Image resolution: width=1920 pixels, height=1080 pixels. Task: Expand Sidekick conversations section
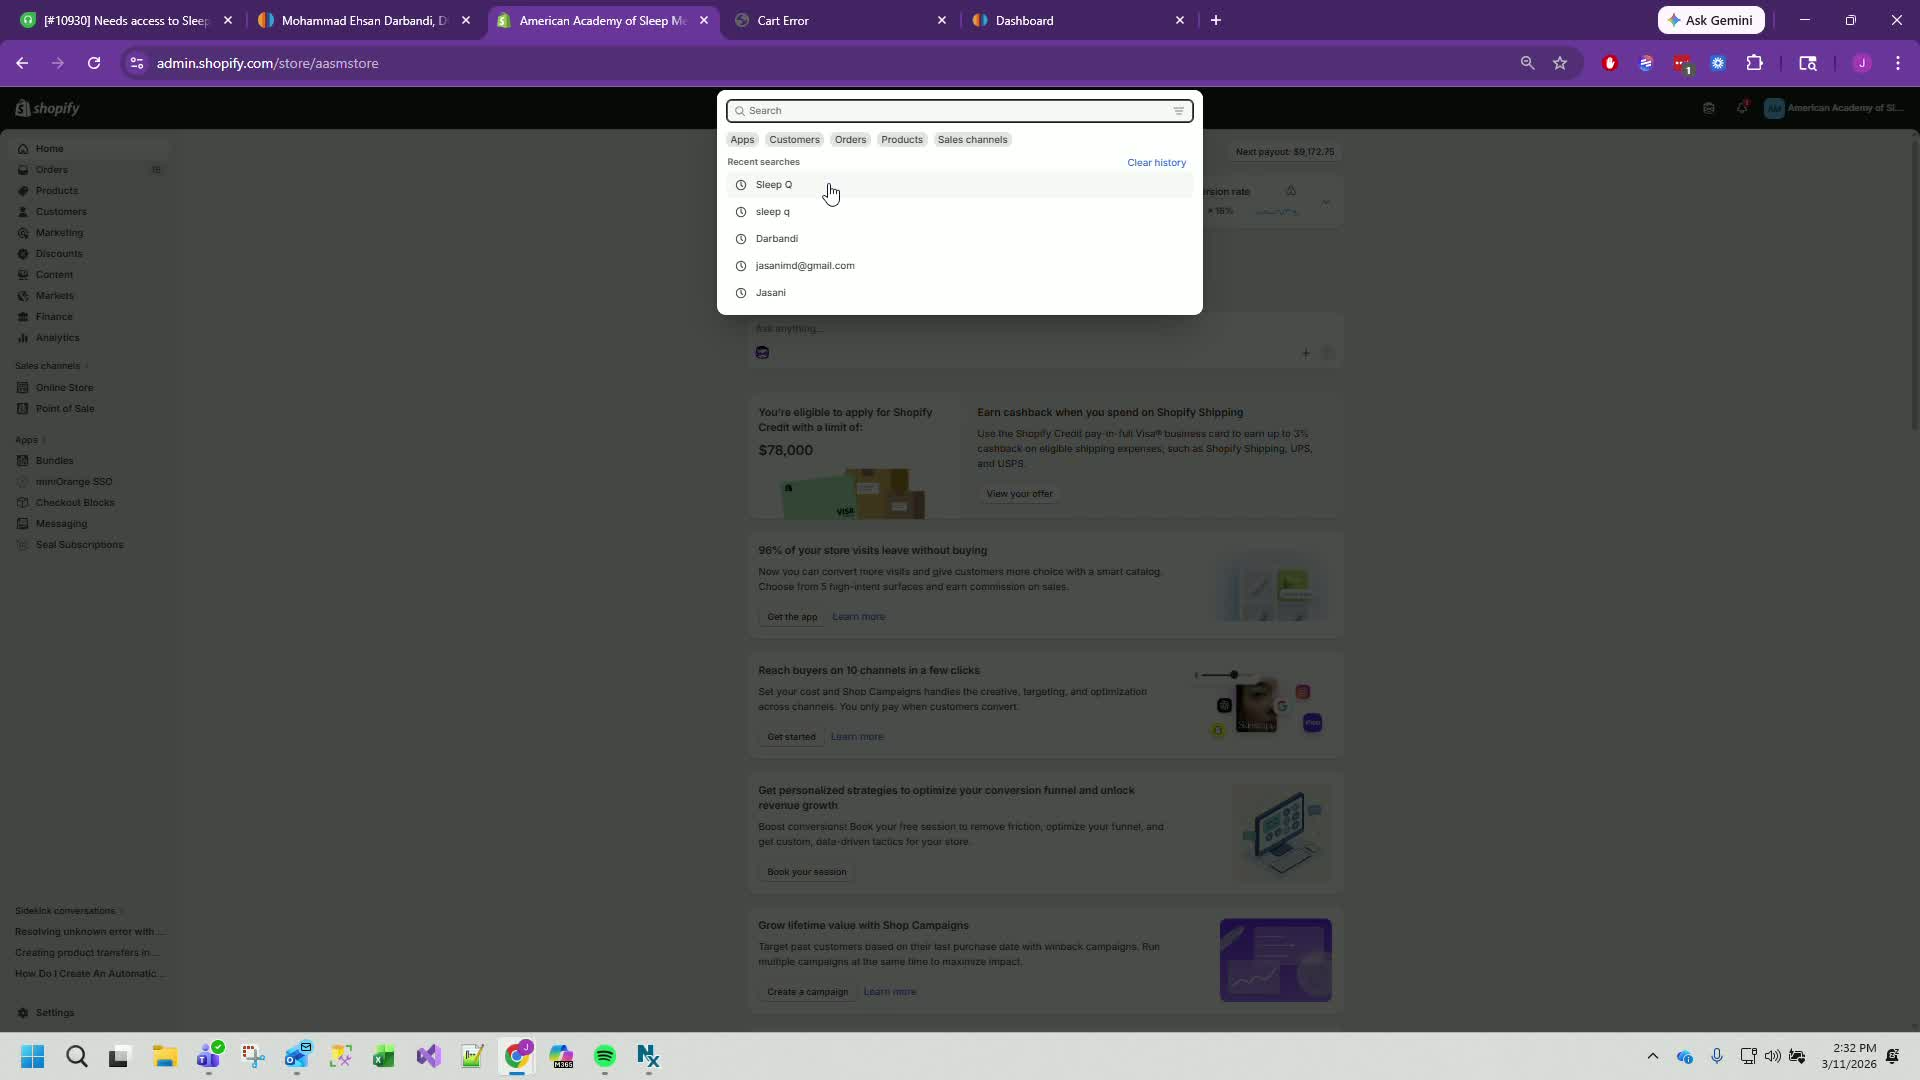66,911
